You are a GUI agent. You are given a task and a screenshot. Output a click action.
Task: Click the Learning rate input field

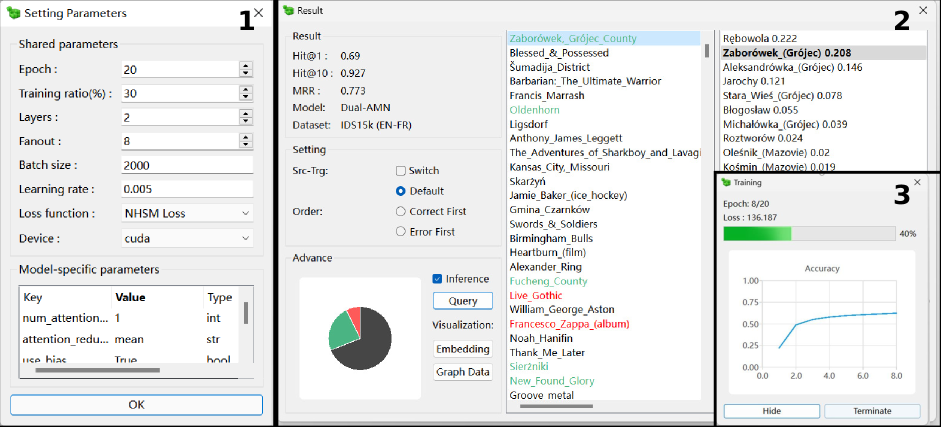(x=187, y=189)
